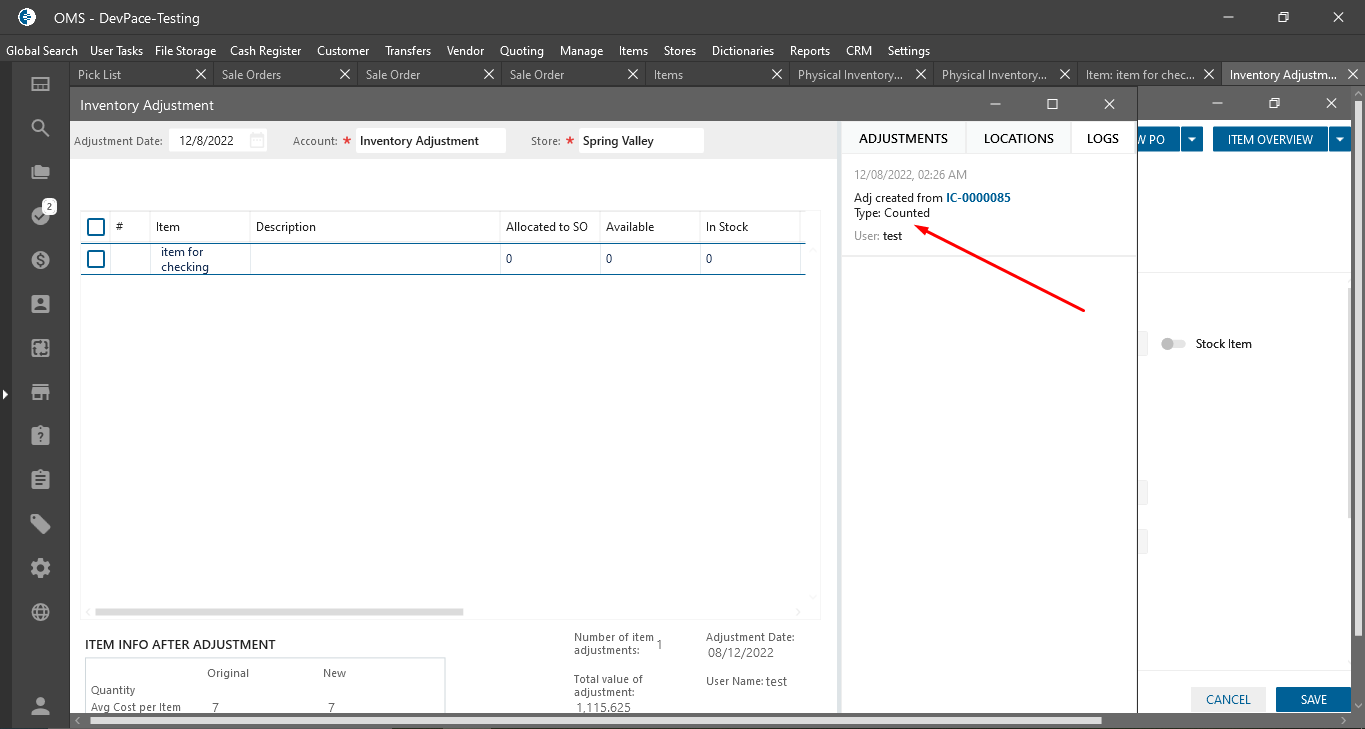Open file storage folder icon in sidebar
This screenshot has height=729, width=1365.
coord(40,172)
